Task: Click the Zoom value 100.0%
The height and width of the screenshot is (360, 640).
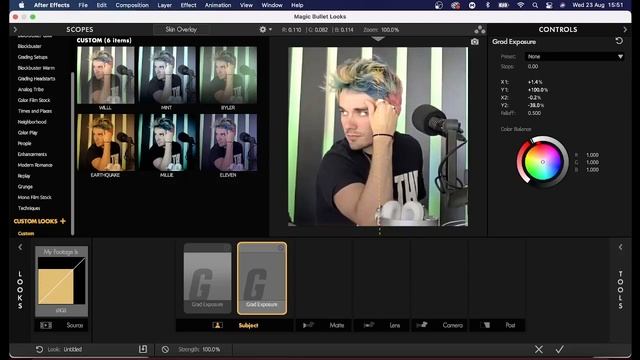Action: 390,30
